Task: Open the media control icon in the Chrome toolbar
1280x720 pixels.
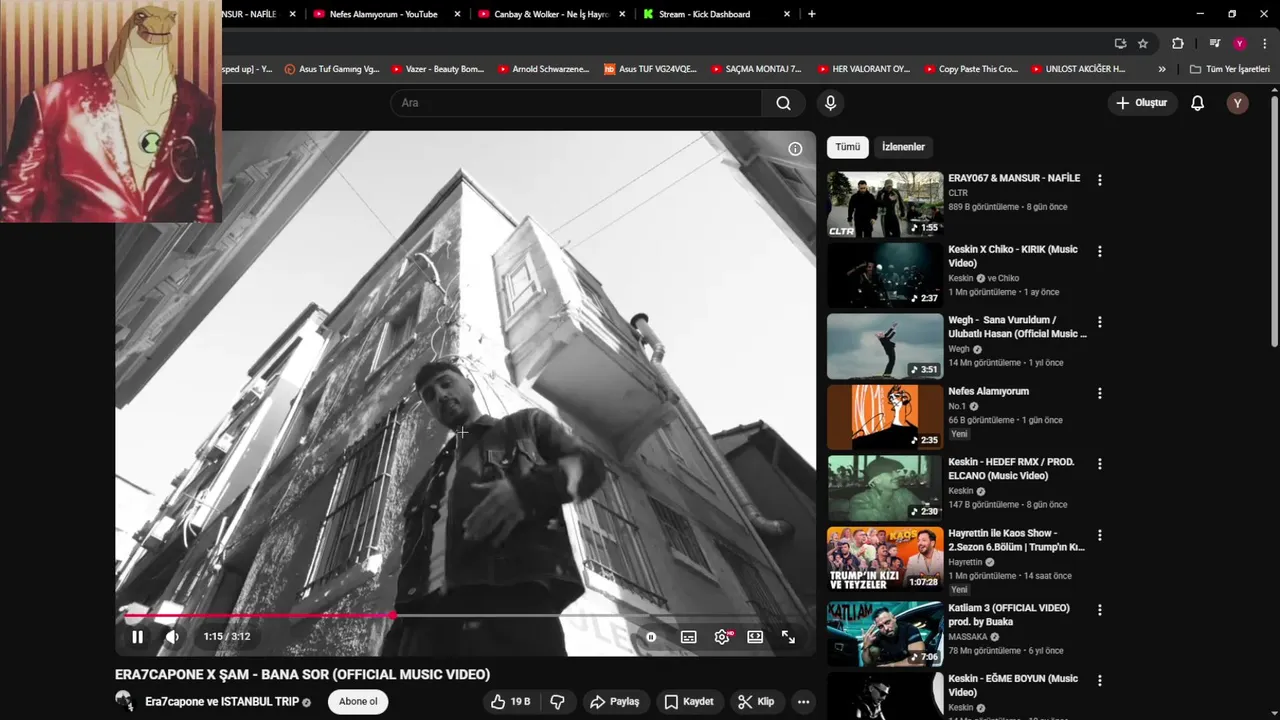Action: 1214,43
